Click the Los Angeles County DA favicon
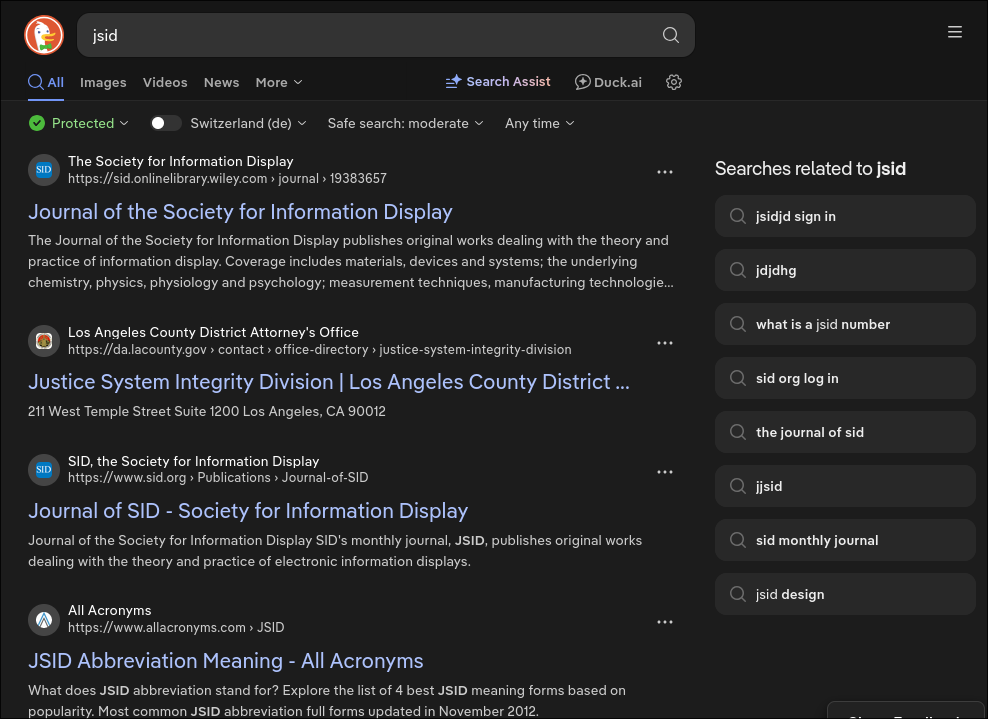The height and width of the screenshot is (719, 988). [44, 341]
